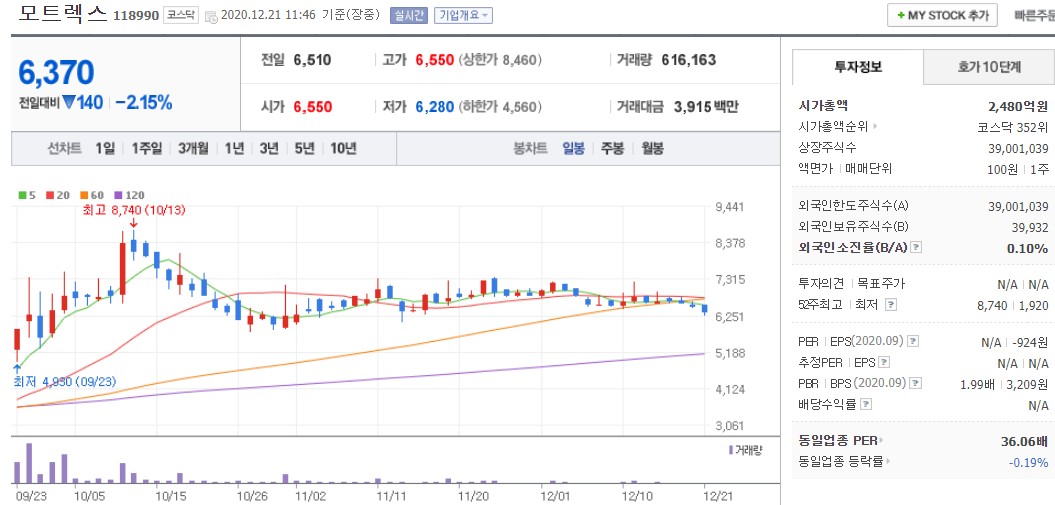Click the stock code 118990

pos(137,15)
